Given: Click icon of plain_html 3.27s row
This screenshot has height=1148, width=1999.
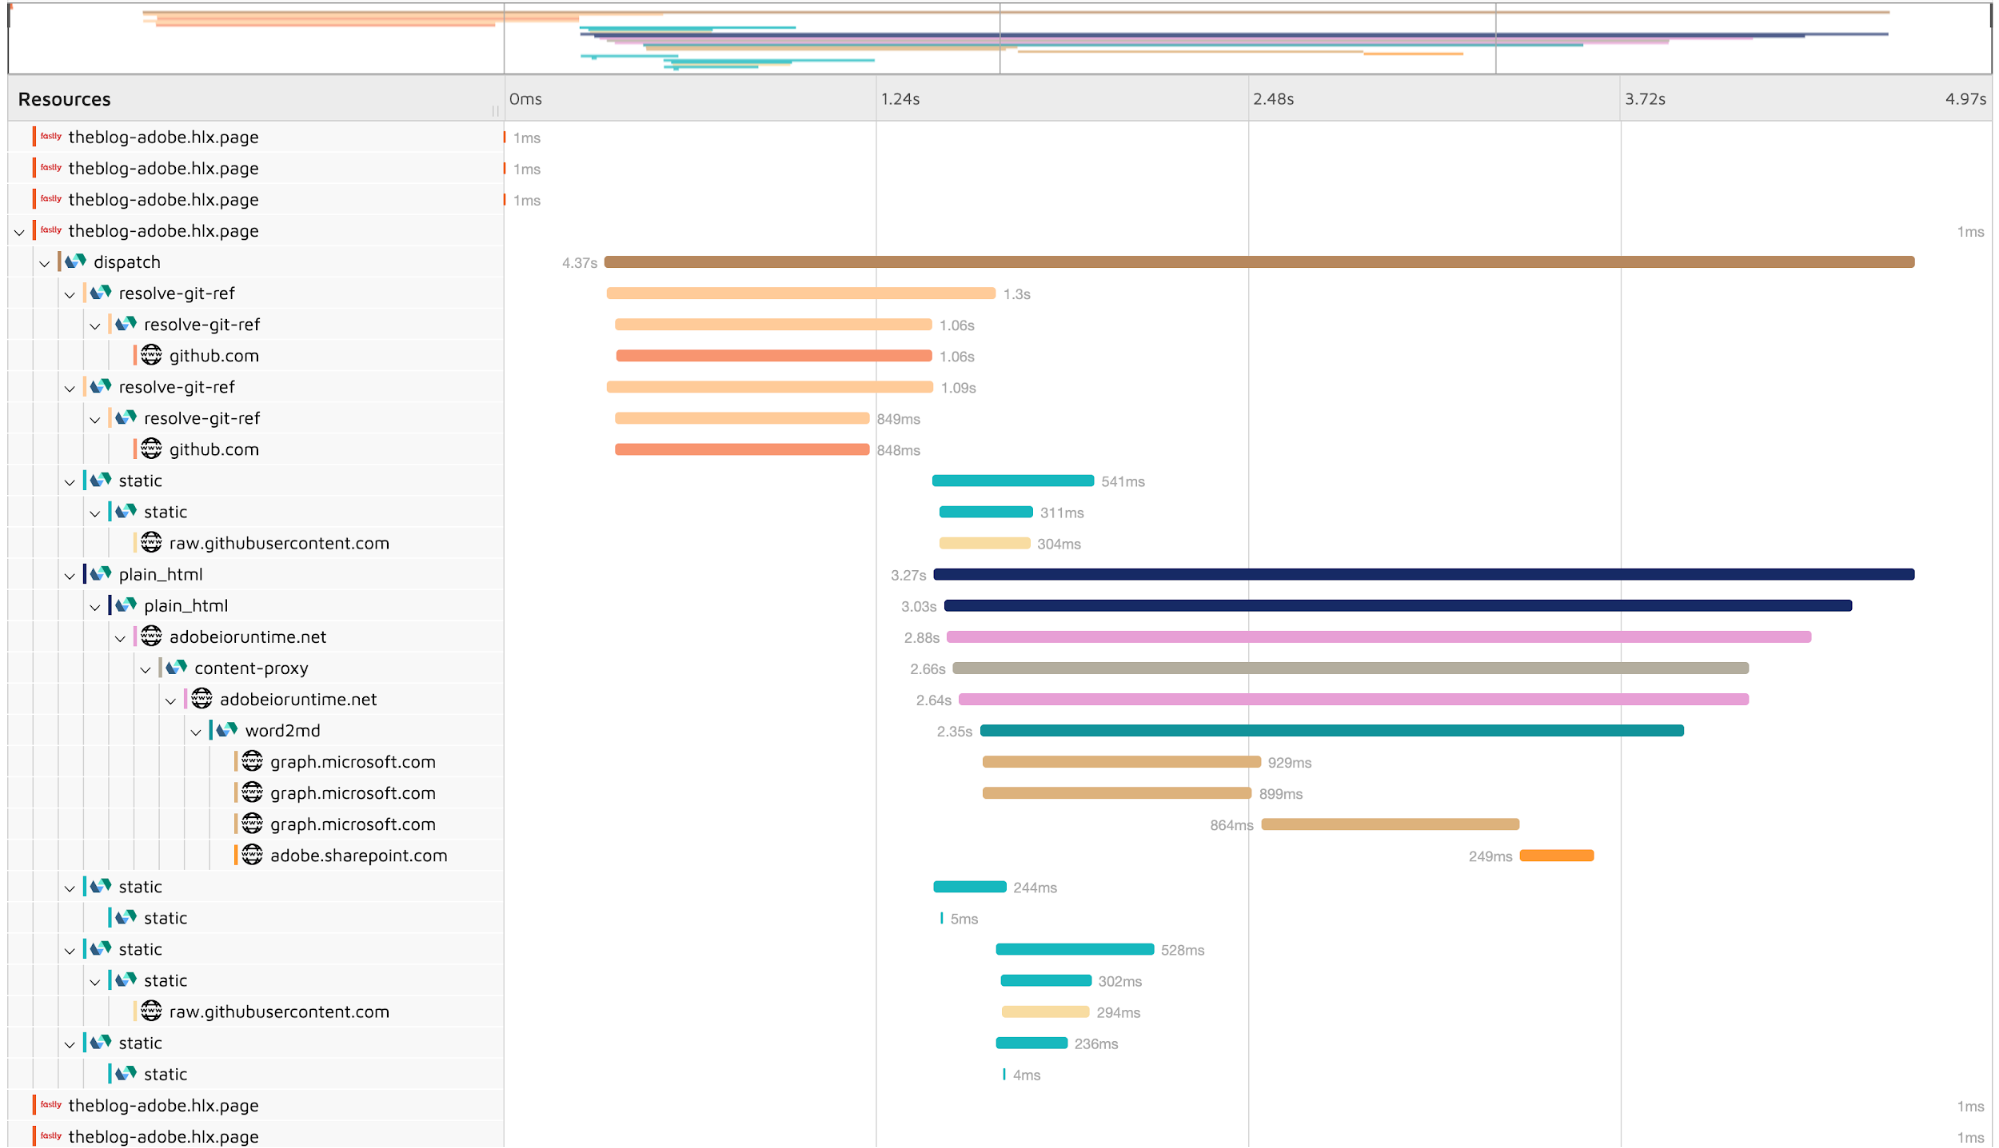Looking at the screenshot, I should 100,574.
